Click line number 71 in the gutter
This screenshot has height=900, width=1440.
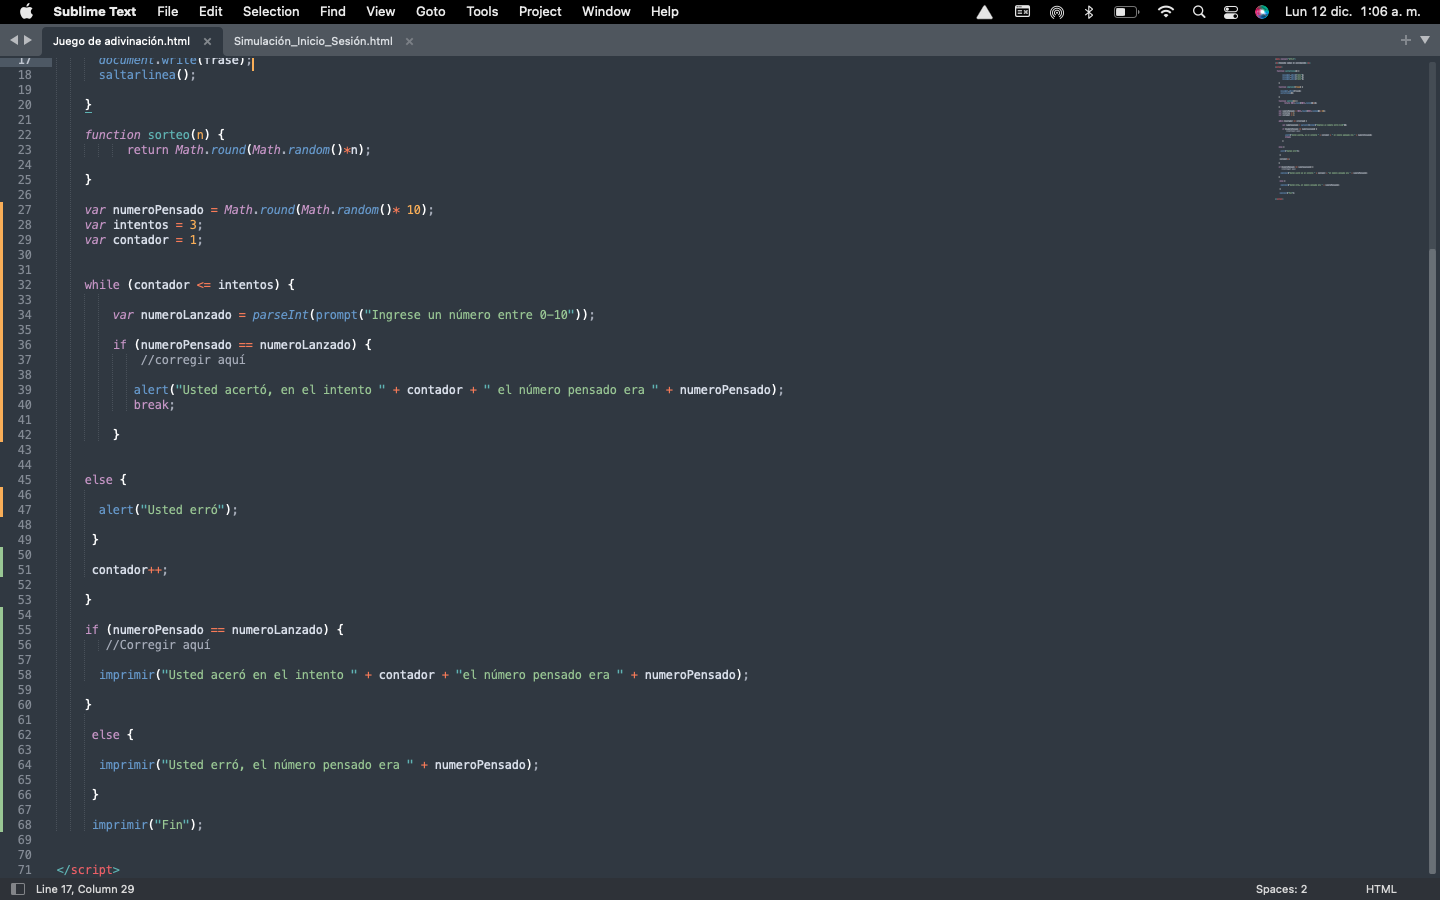pos(24,870)
